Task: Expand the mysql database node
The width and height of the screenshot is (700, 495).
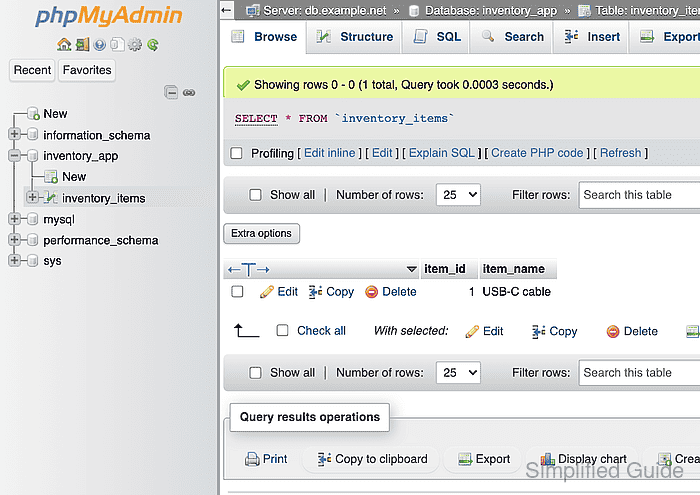Action: (14, 219)
